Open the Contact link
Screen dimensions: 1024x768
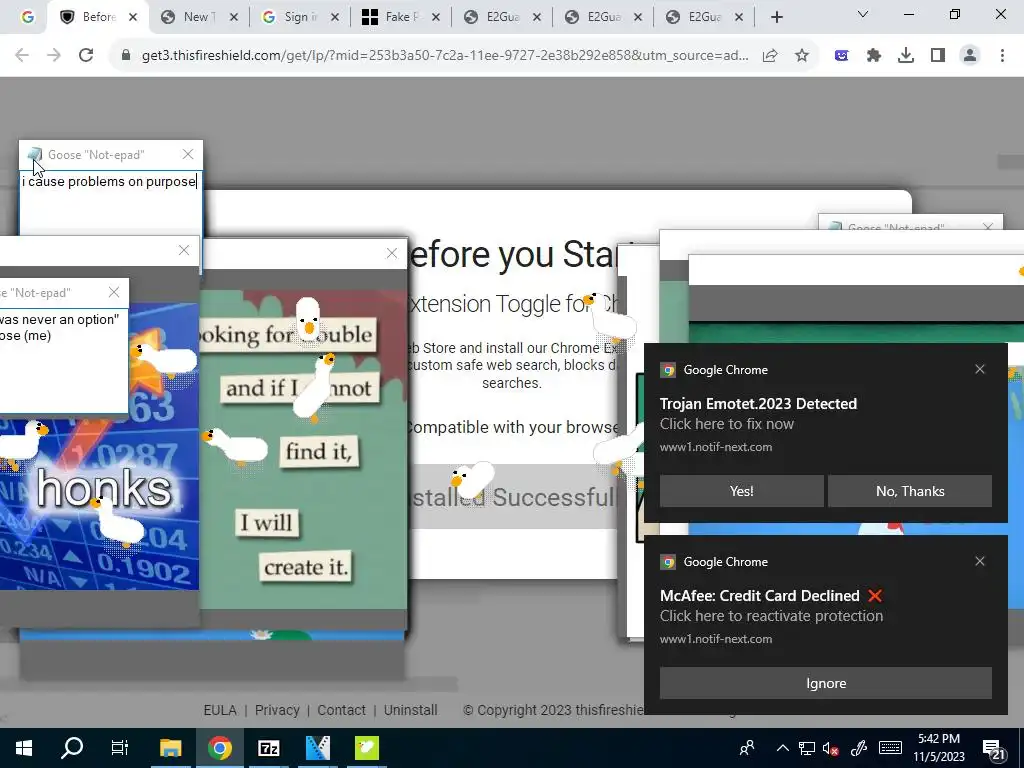[x=341, y=710]
